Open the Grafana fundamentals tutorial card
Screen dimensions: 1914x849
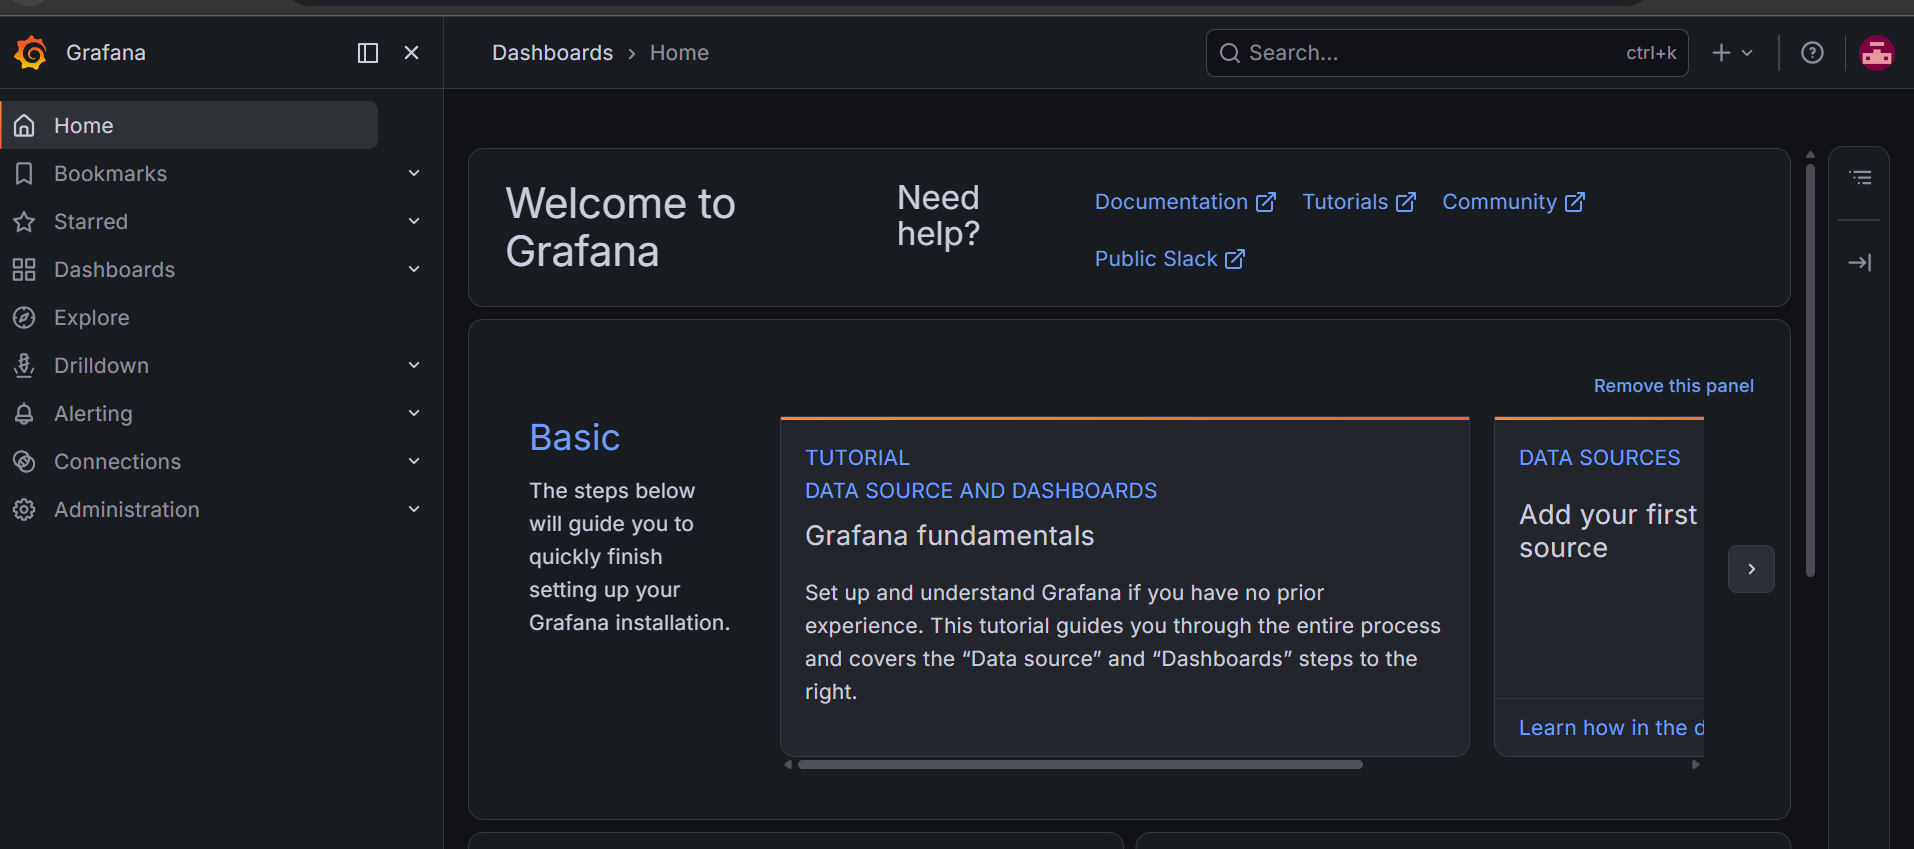[x=1124, y=586]
